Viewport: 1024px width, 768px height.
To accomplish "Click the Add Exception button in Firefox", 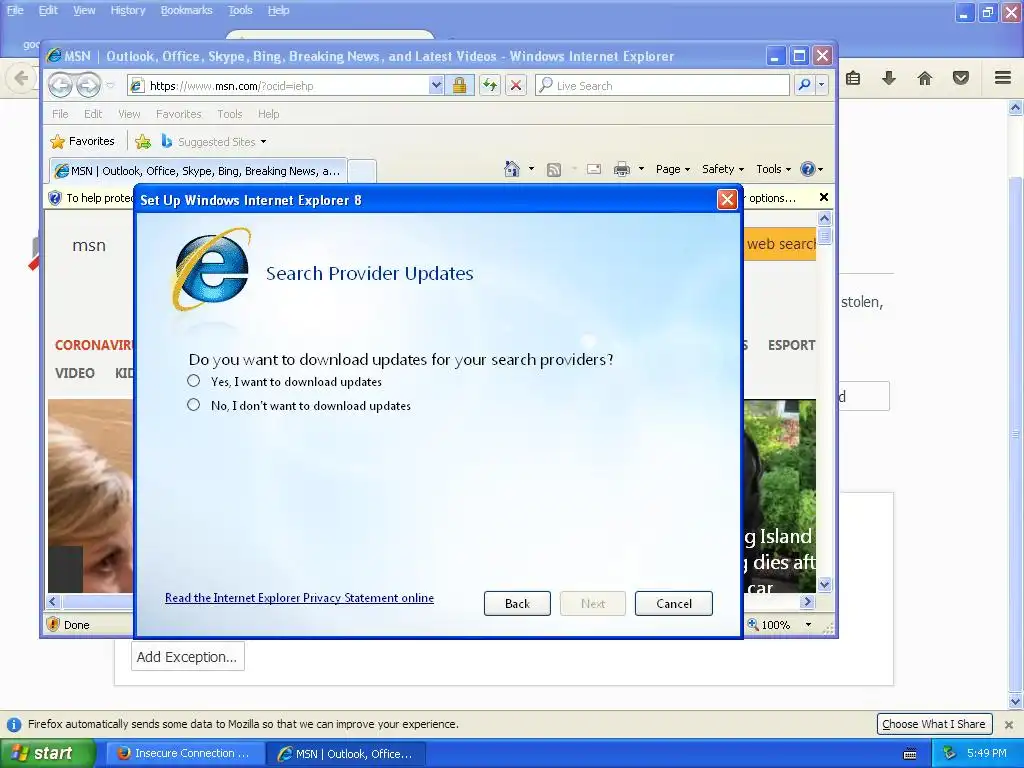I will [x=187, y=656].
